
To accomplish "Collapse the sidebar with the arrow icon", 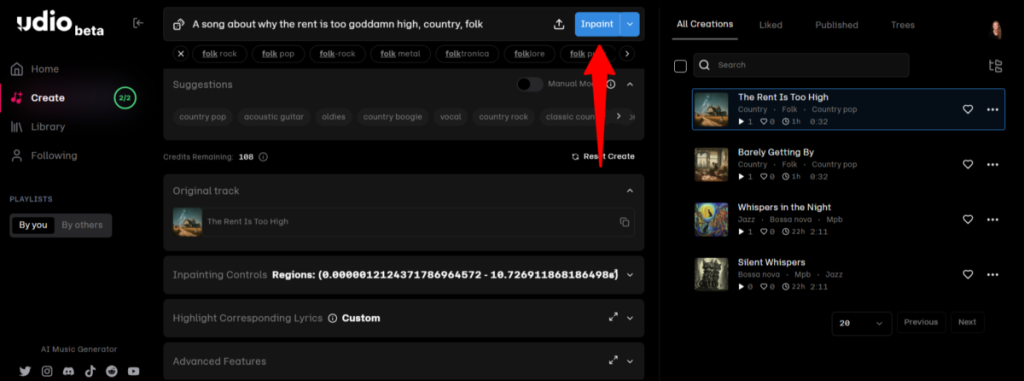I will coord(138,23).
